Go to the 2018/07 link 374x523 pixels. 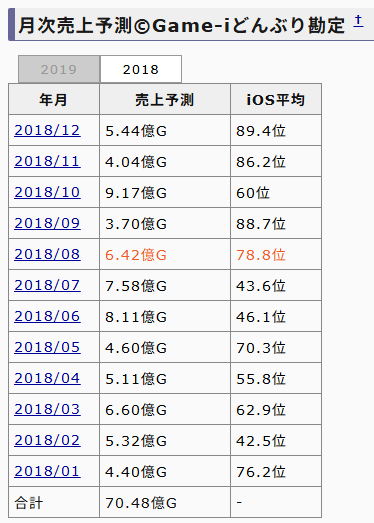click(x=47, y=285)
